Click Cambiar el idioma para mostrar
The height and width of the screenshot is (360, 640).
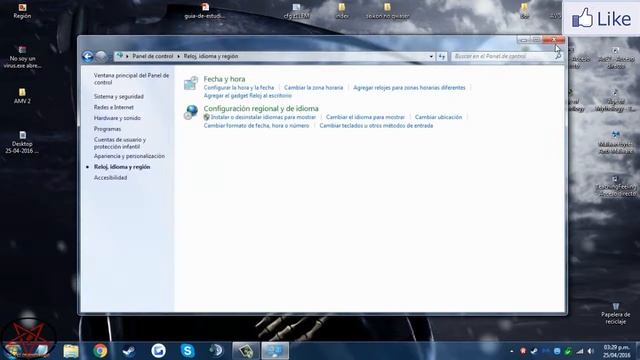(x=365, y=117)
